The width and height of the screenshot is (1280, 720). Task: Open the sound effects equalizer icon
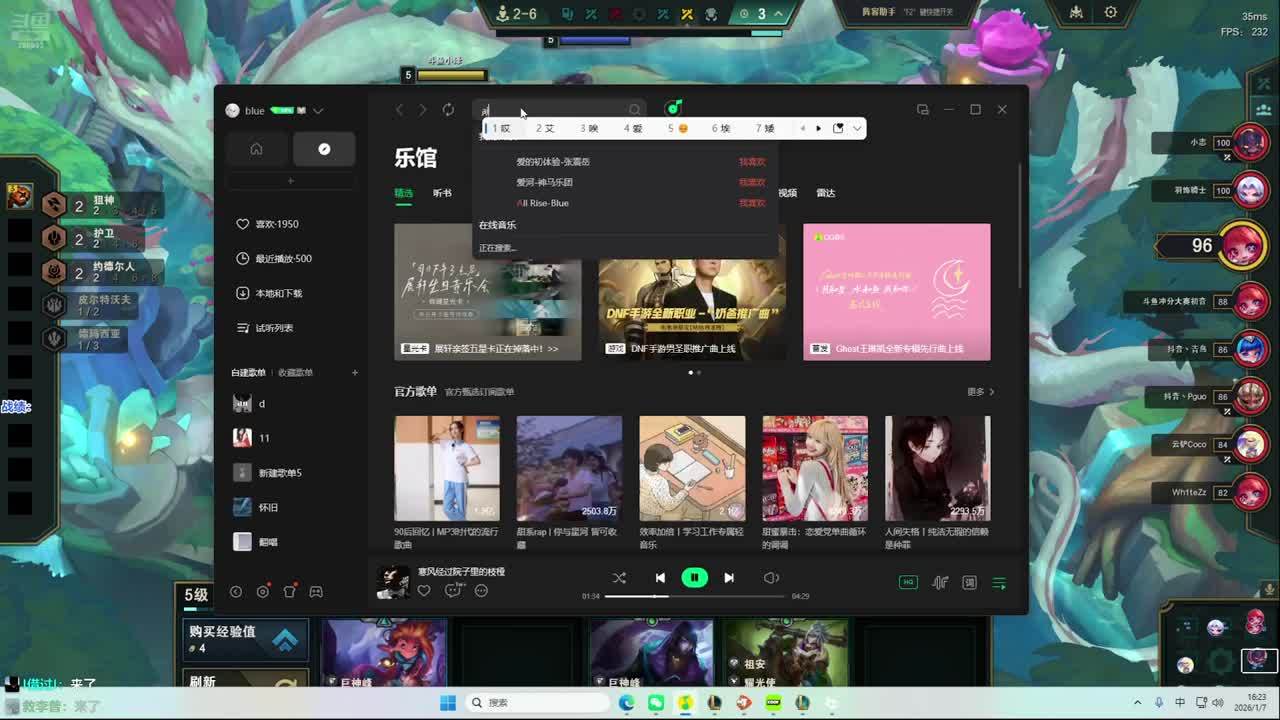pyautogui.click(x=940, y=582)
